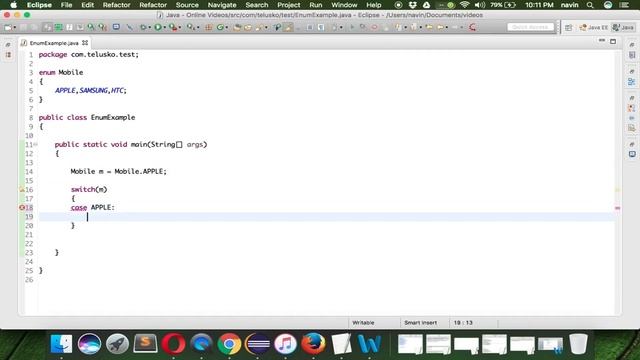
Task: Open the Run menu
Action: [x=316, y=5]
